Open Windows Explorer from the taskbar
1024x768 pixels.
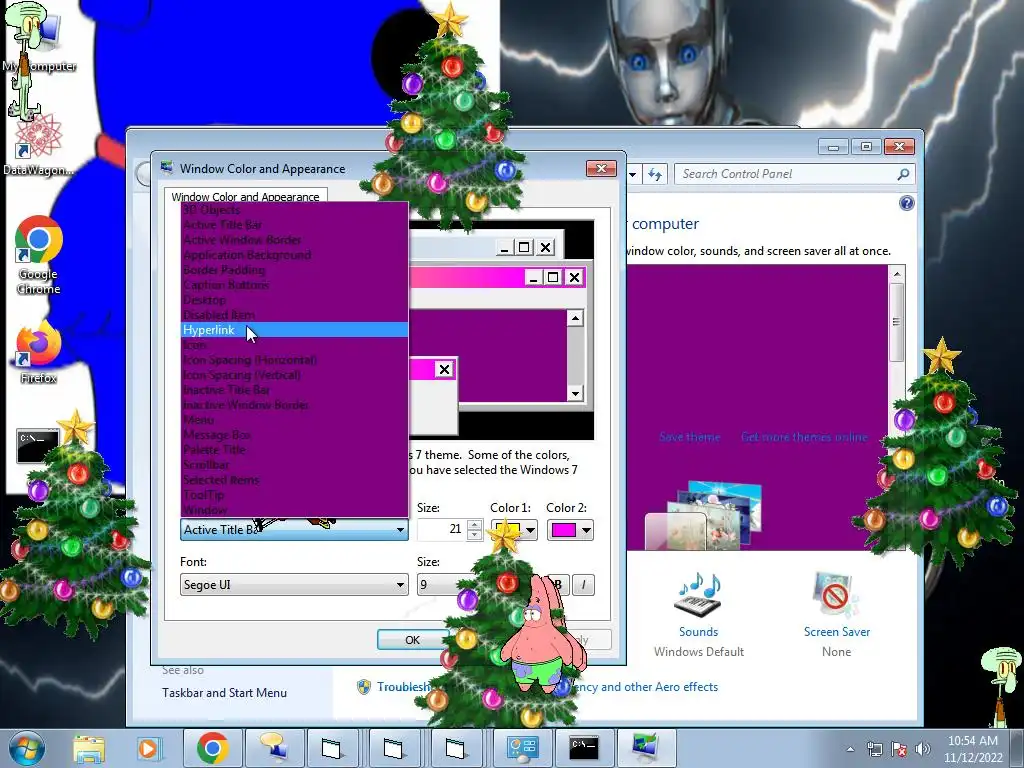(x=89, y=748)
